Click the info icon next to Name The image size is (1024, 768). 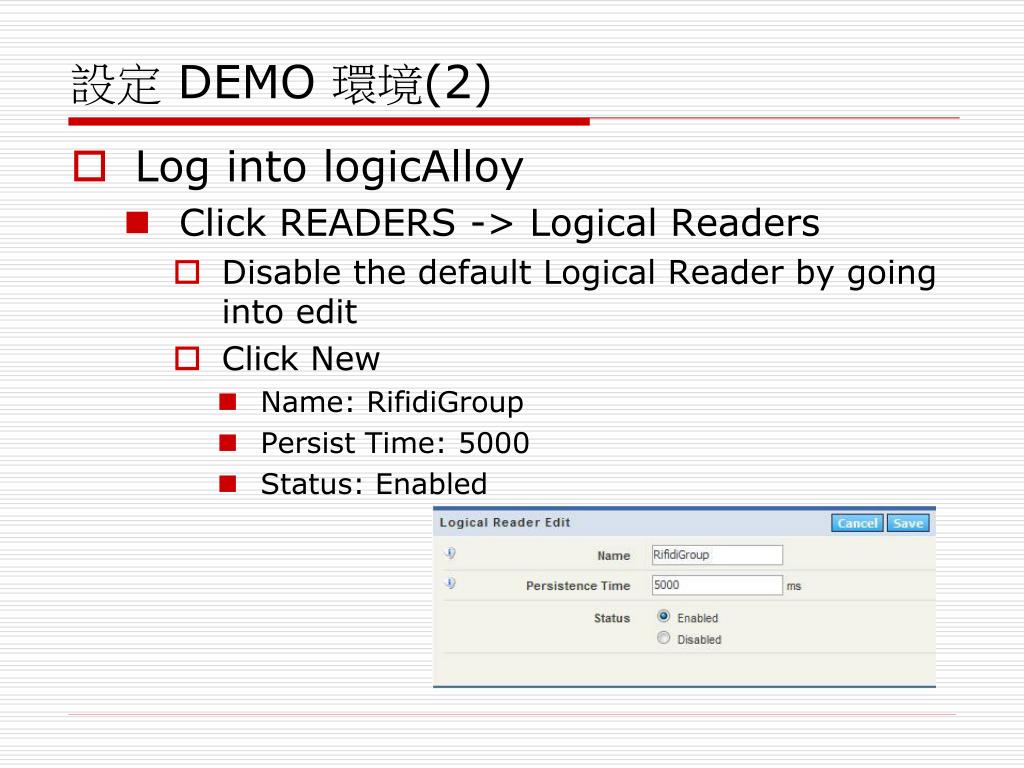[x=450, y=554]
